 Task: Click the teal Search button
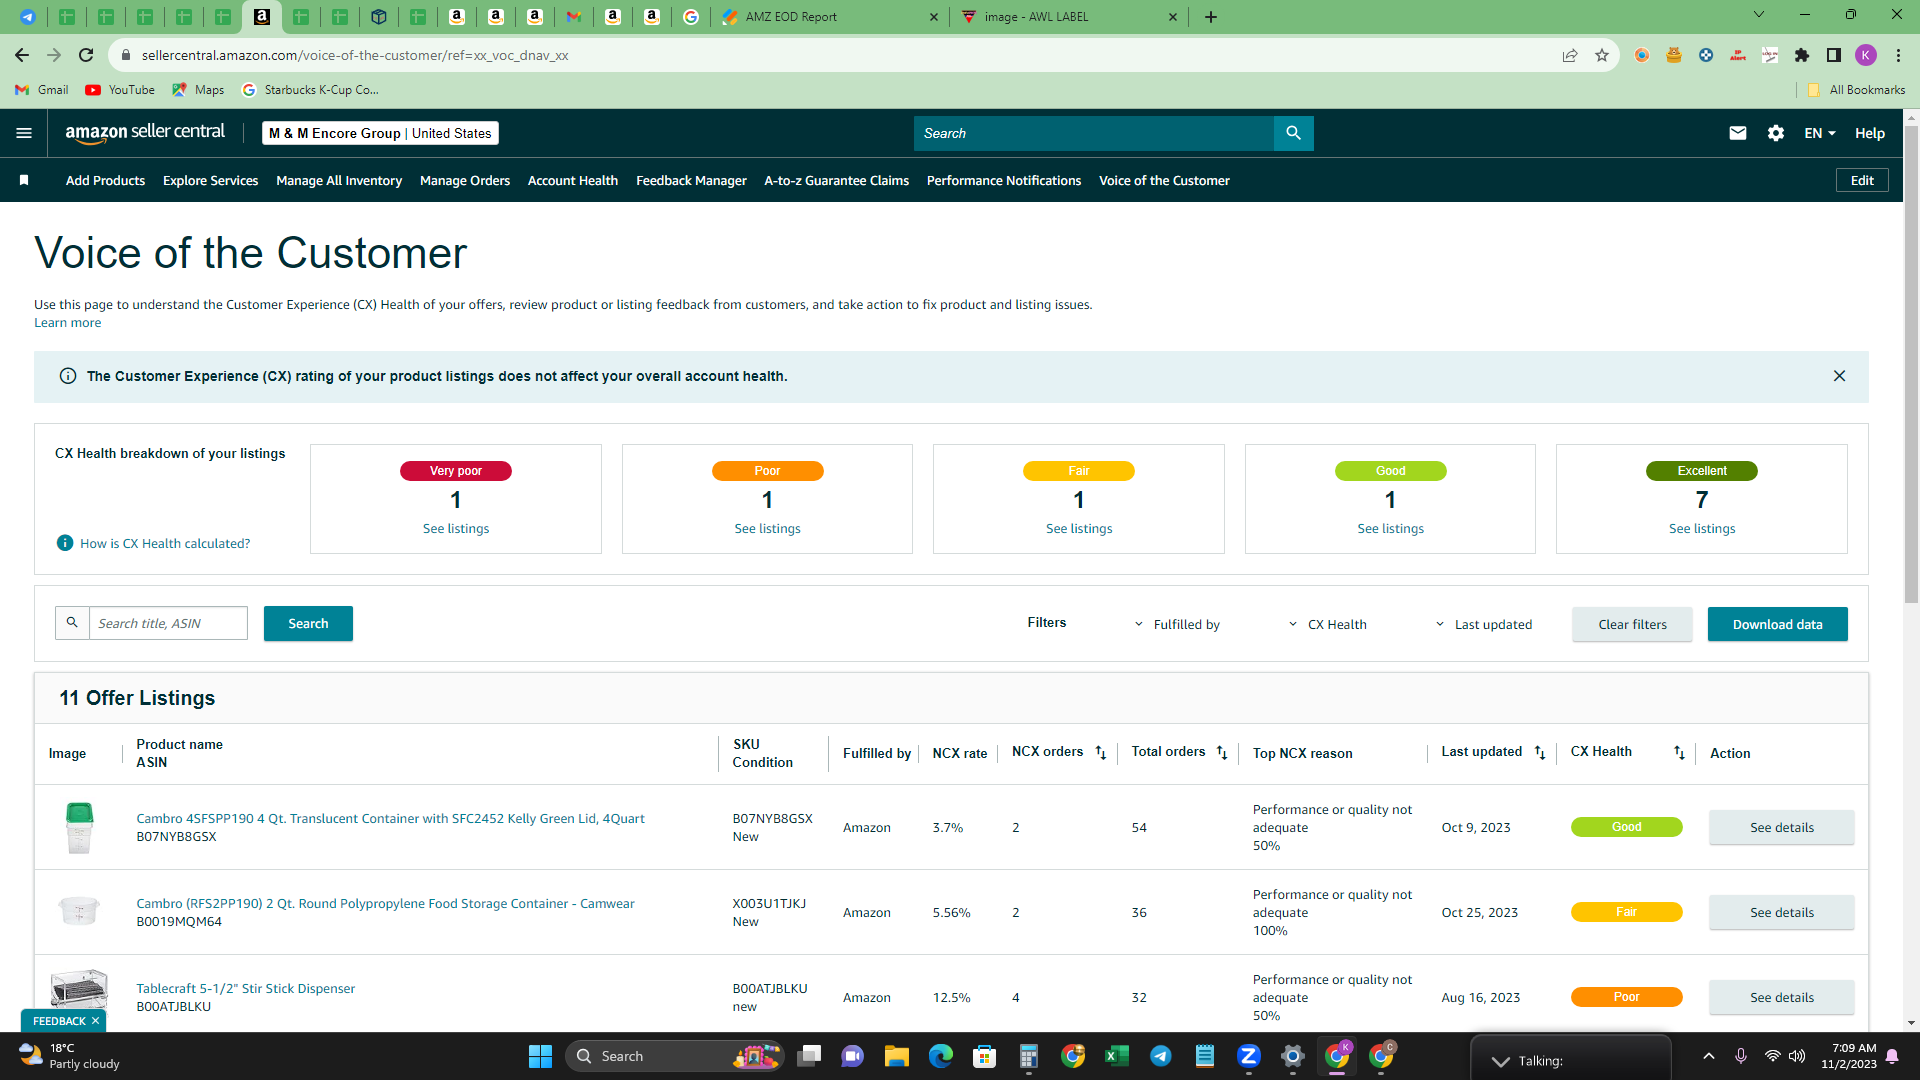[x=308, y=623]
